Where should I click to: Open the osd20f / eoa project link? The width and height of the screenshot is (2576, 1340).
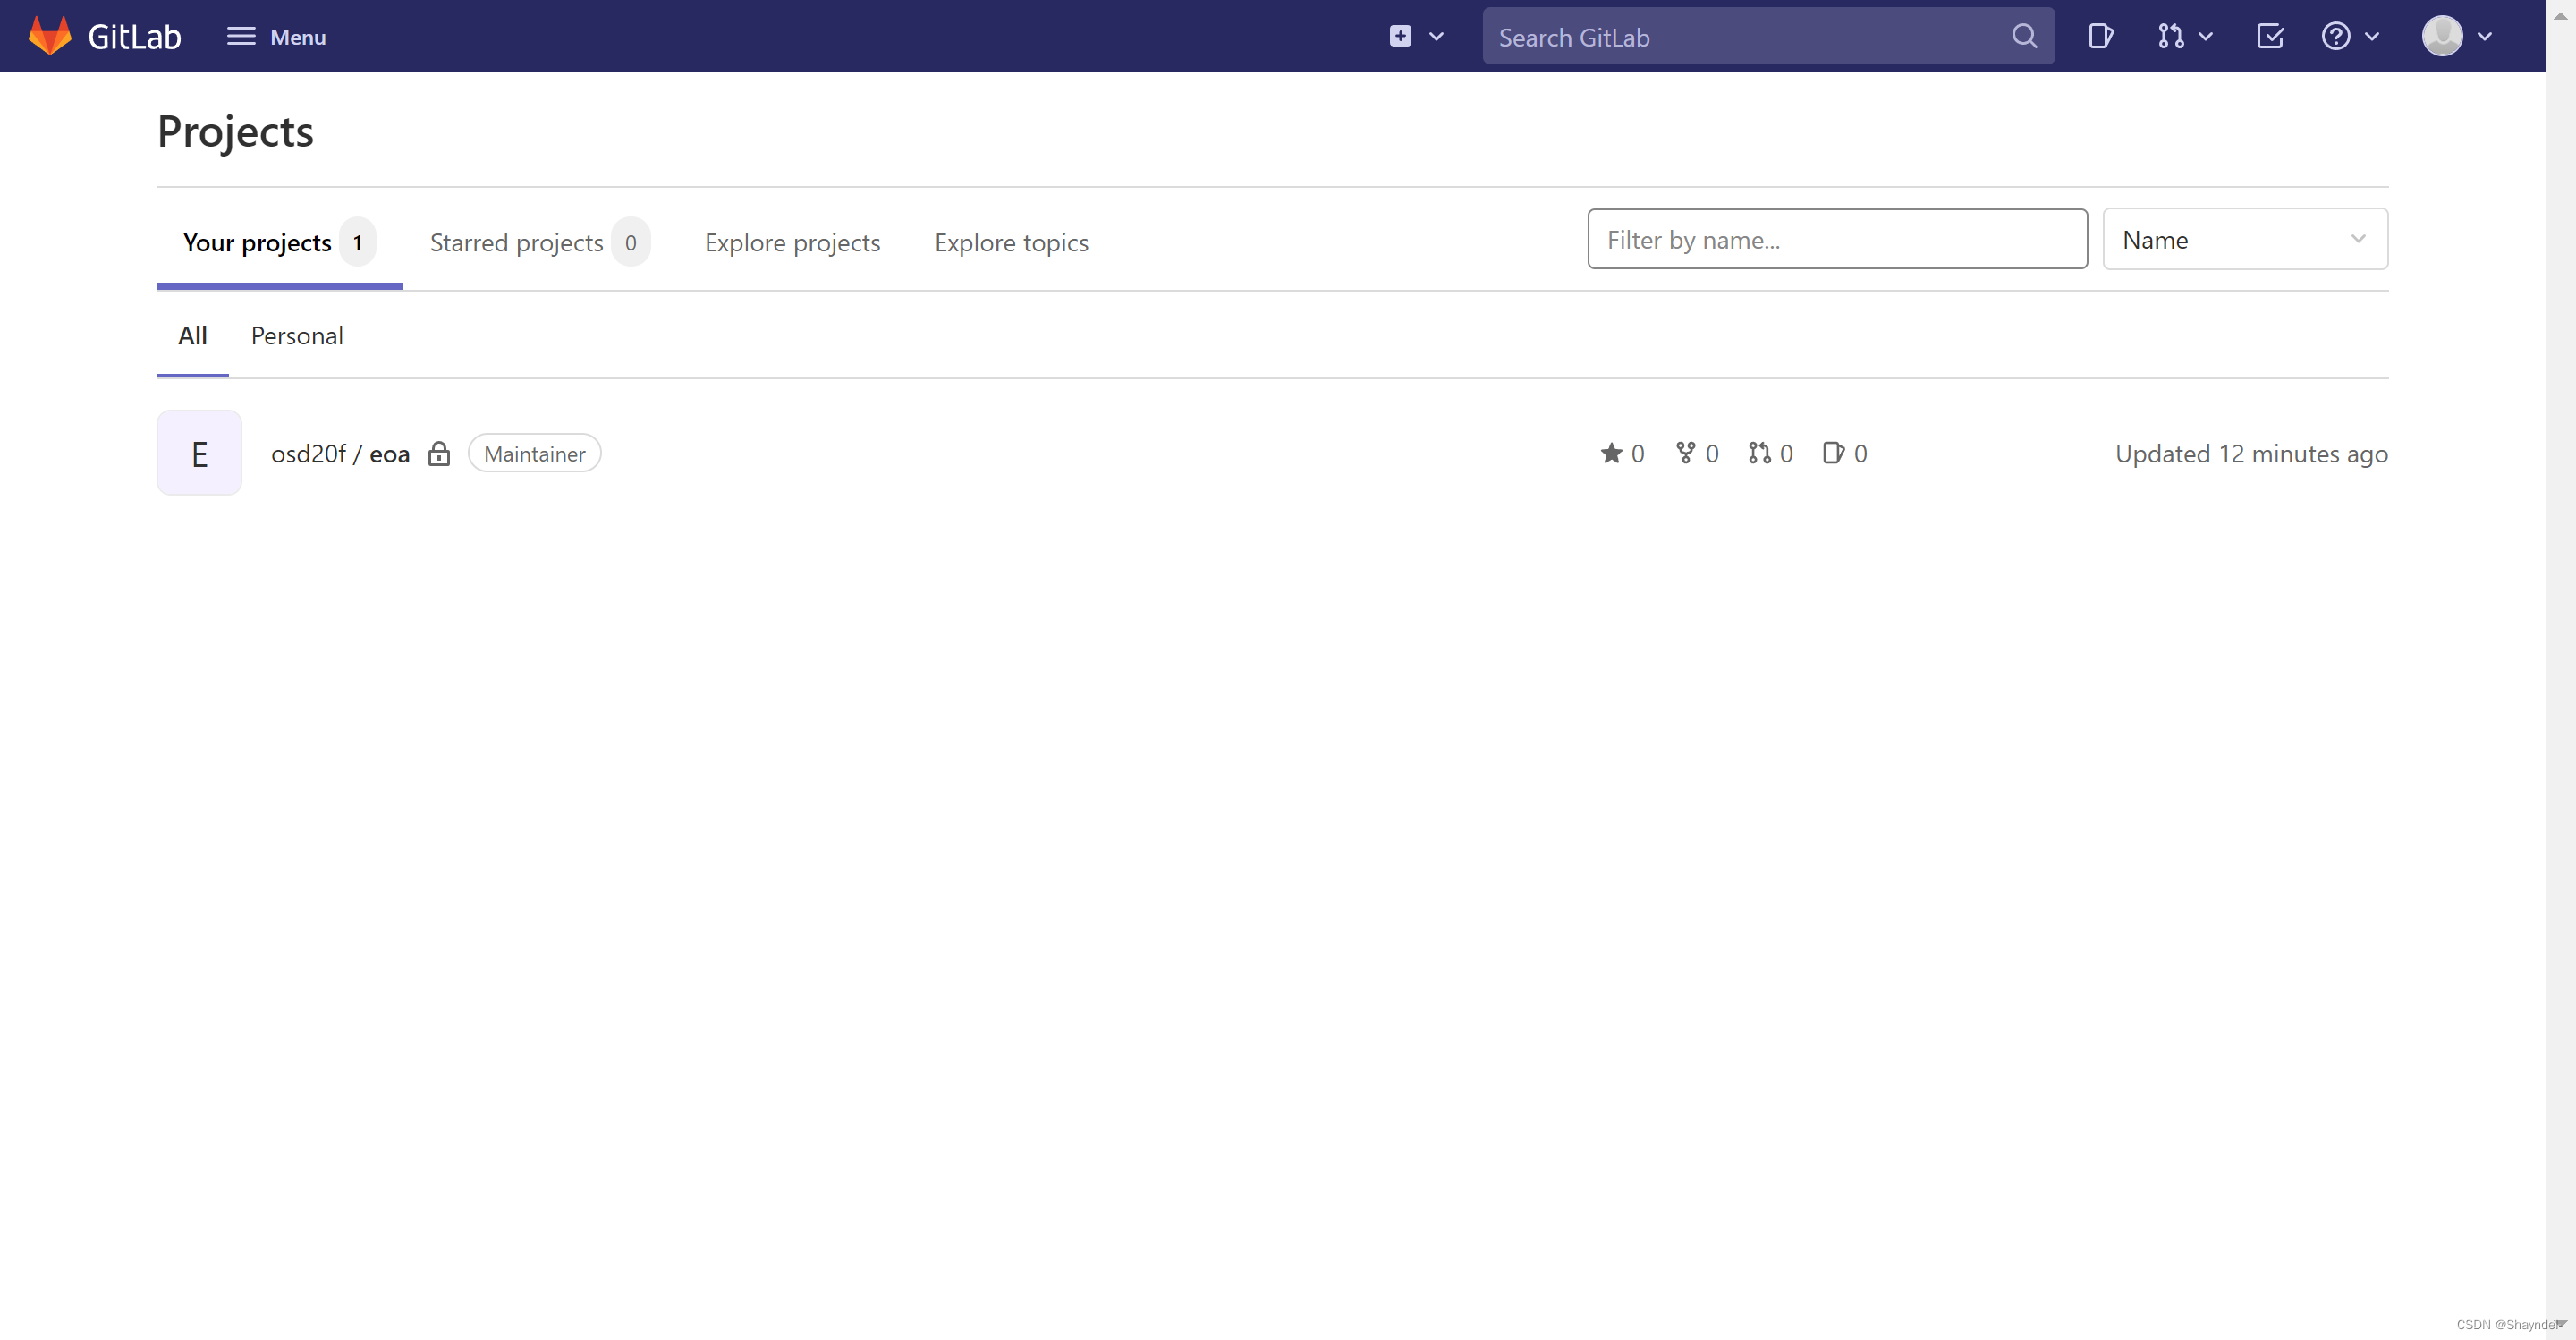(340, 454)
